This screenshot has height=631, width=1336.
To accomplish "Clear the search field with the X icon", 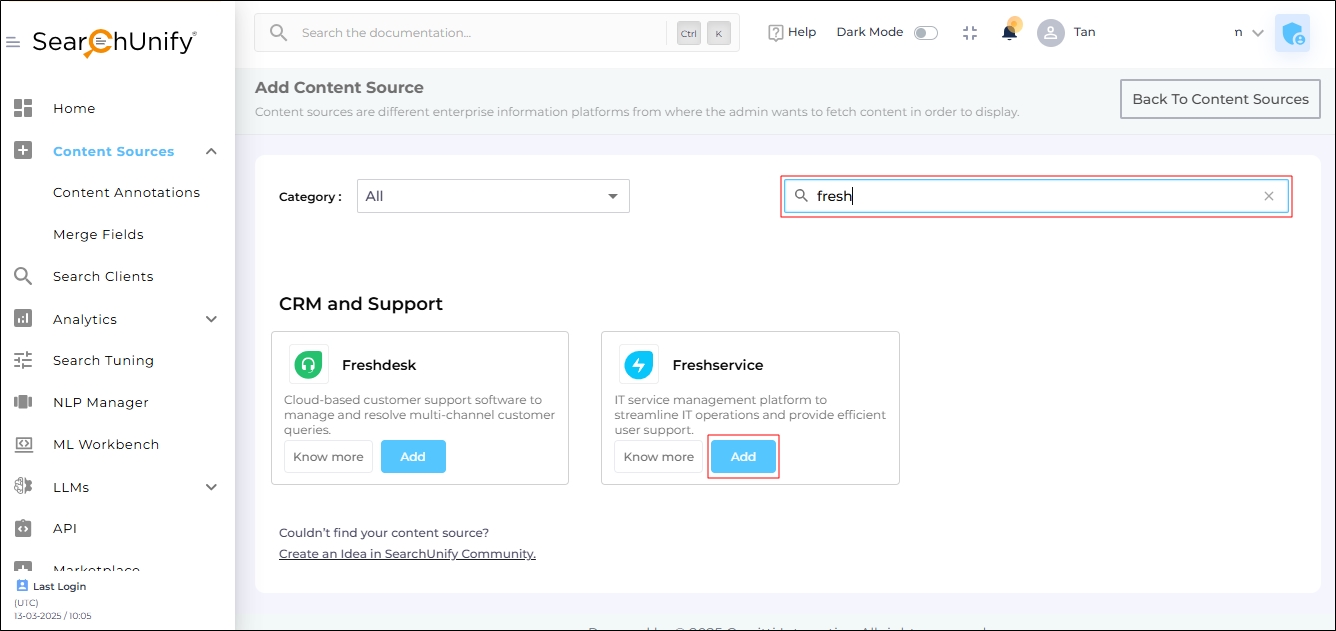I will (x=1268, y=196).
